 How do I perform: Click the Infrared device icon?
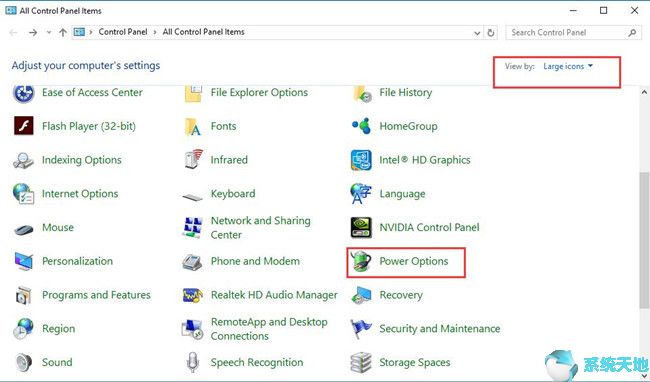tap(193, 160)
